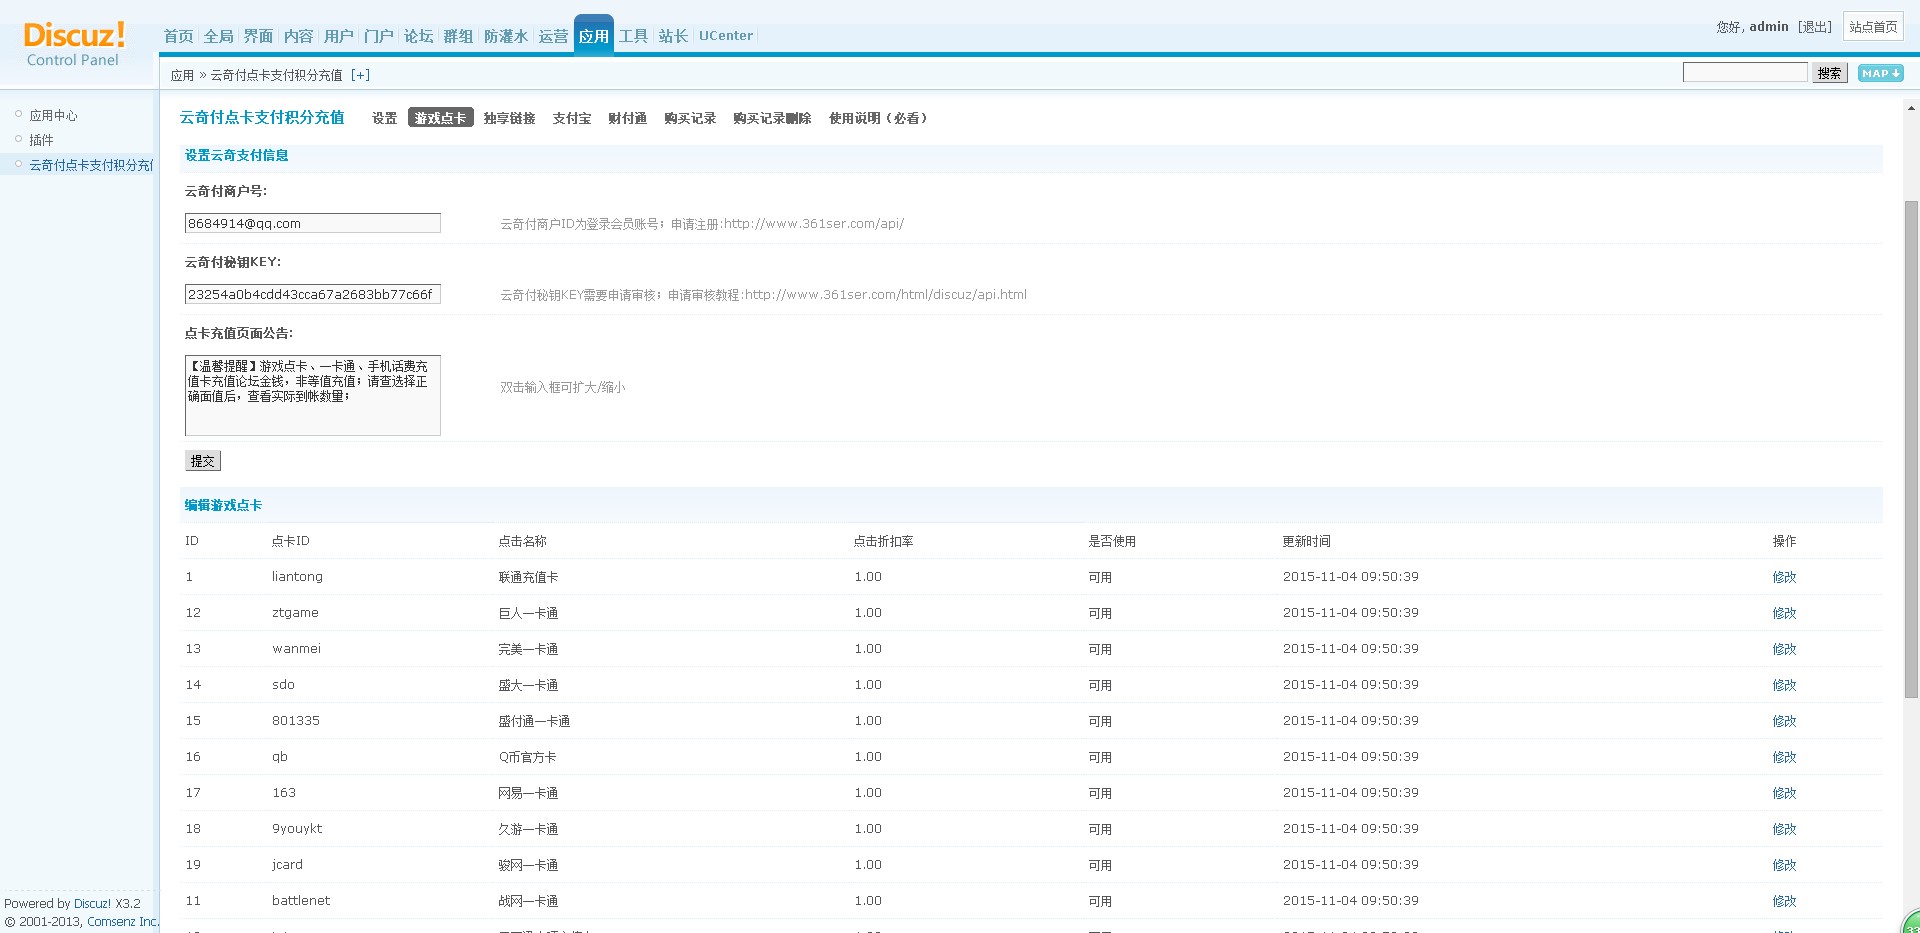
Task: Open the 论坛 top menu item
Action: (x=418, y=36)
